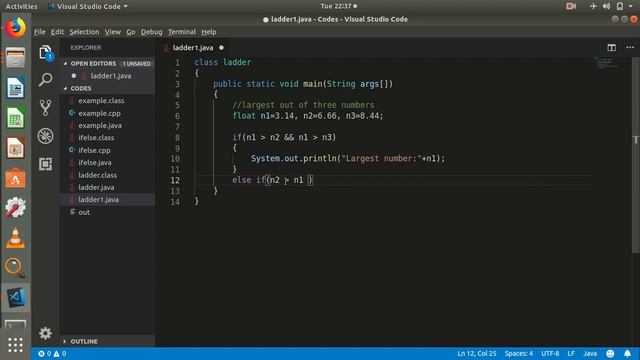Viewport: 640px width, 360px height.
Task: Open the magnifier image viewer in dock
Action: click(x=16, y=268)
